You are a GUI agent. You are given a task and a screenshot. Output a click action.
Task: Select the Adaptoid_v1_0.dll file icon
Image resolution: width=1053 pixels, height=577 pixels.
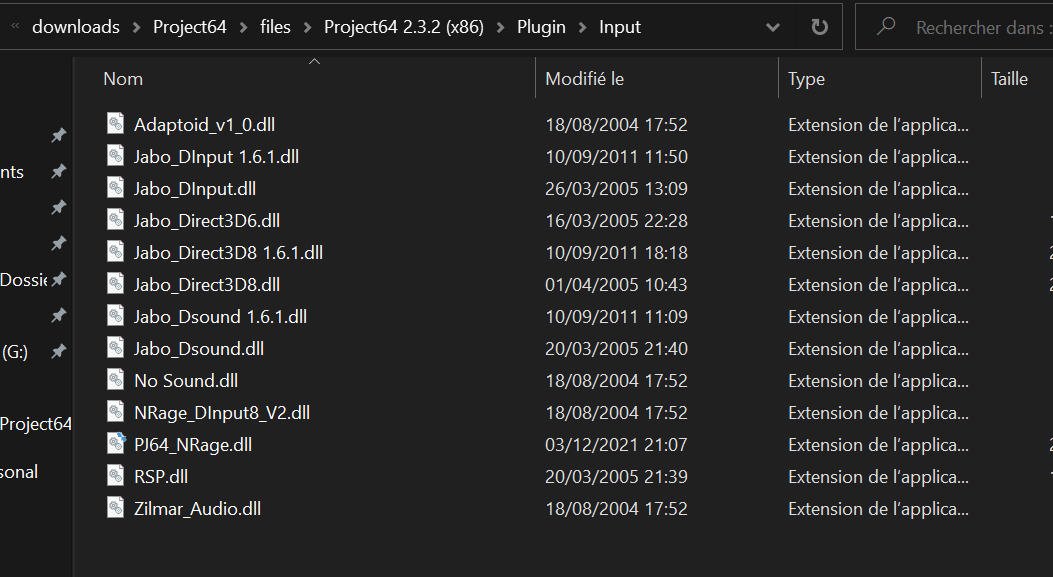[116, 124]
